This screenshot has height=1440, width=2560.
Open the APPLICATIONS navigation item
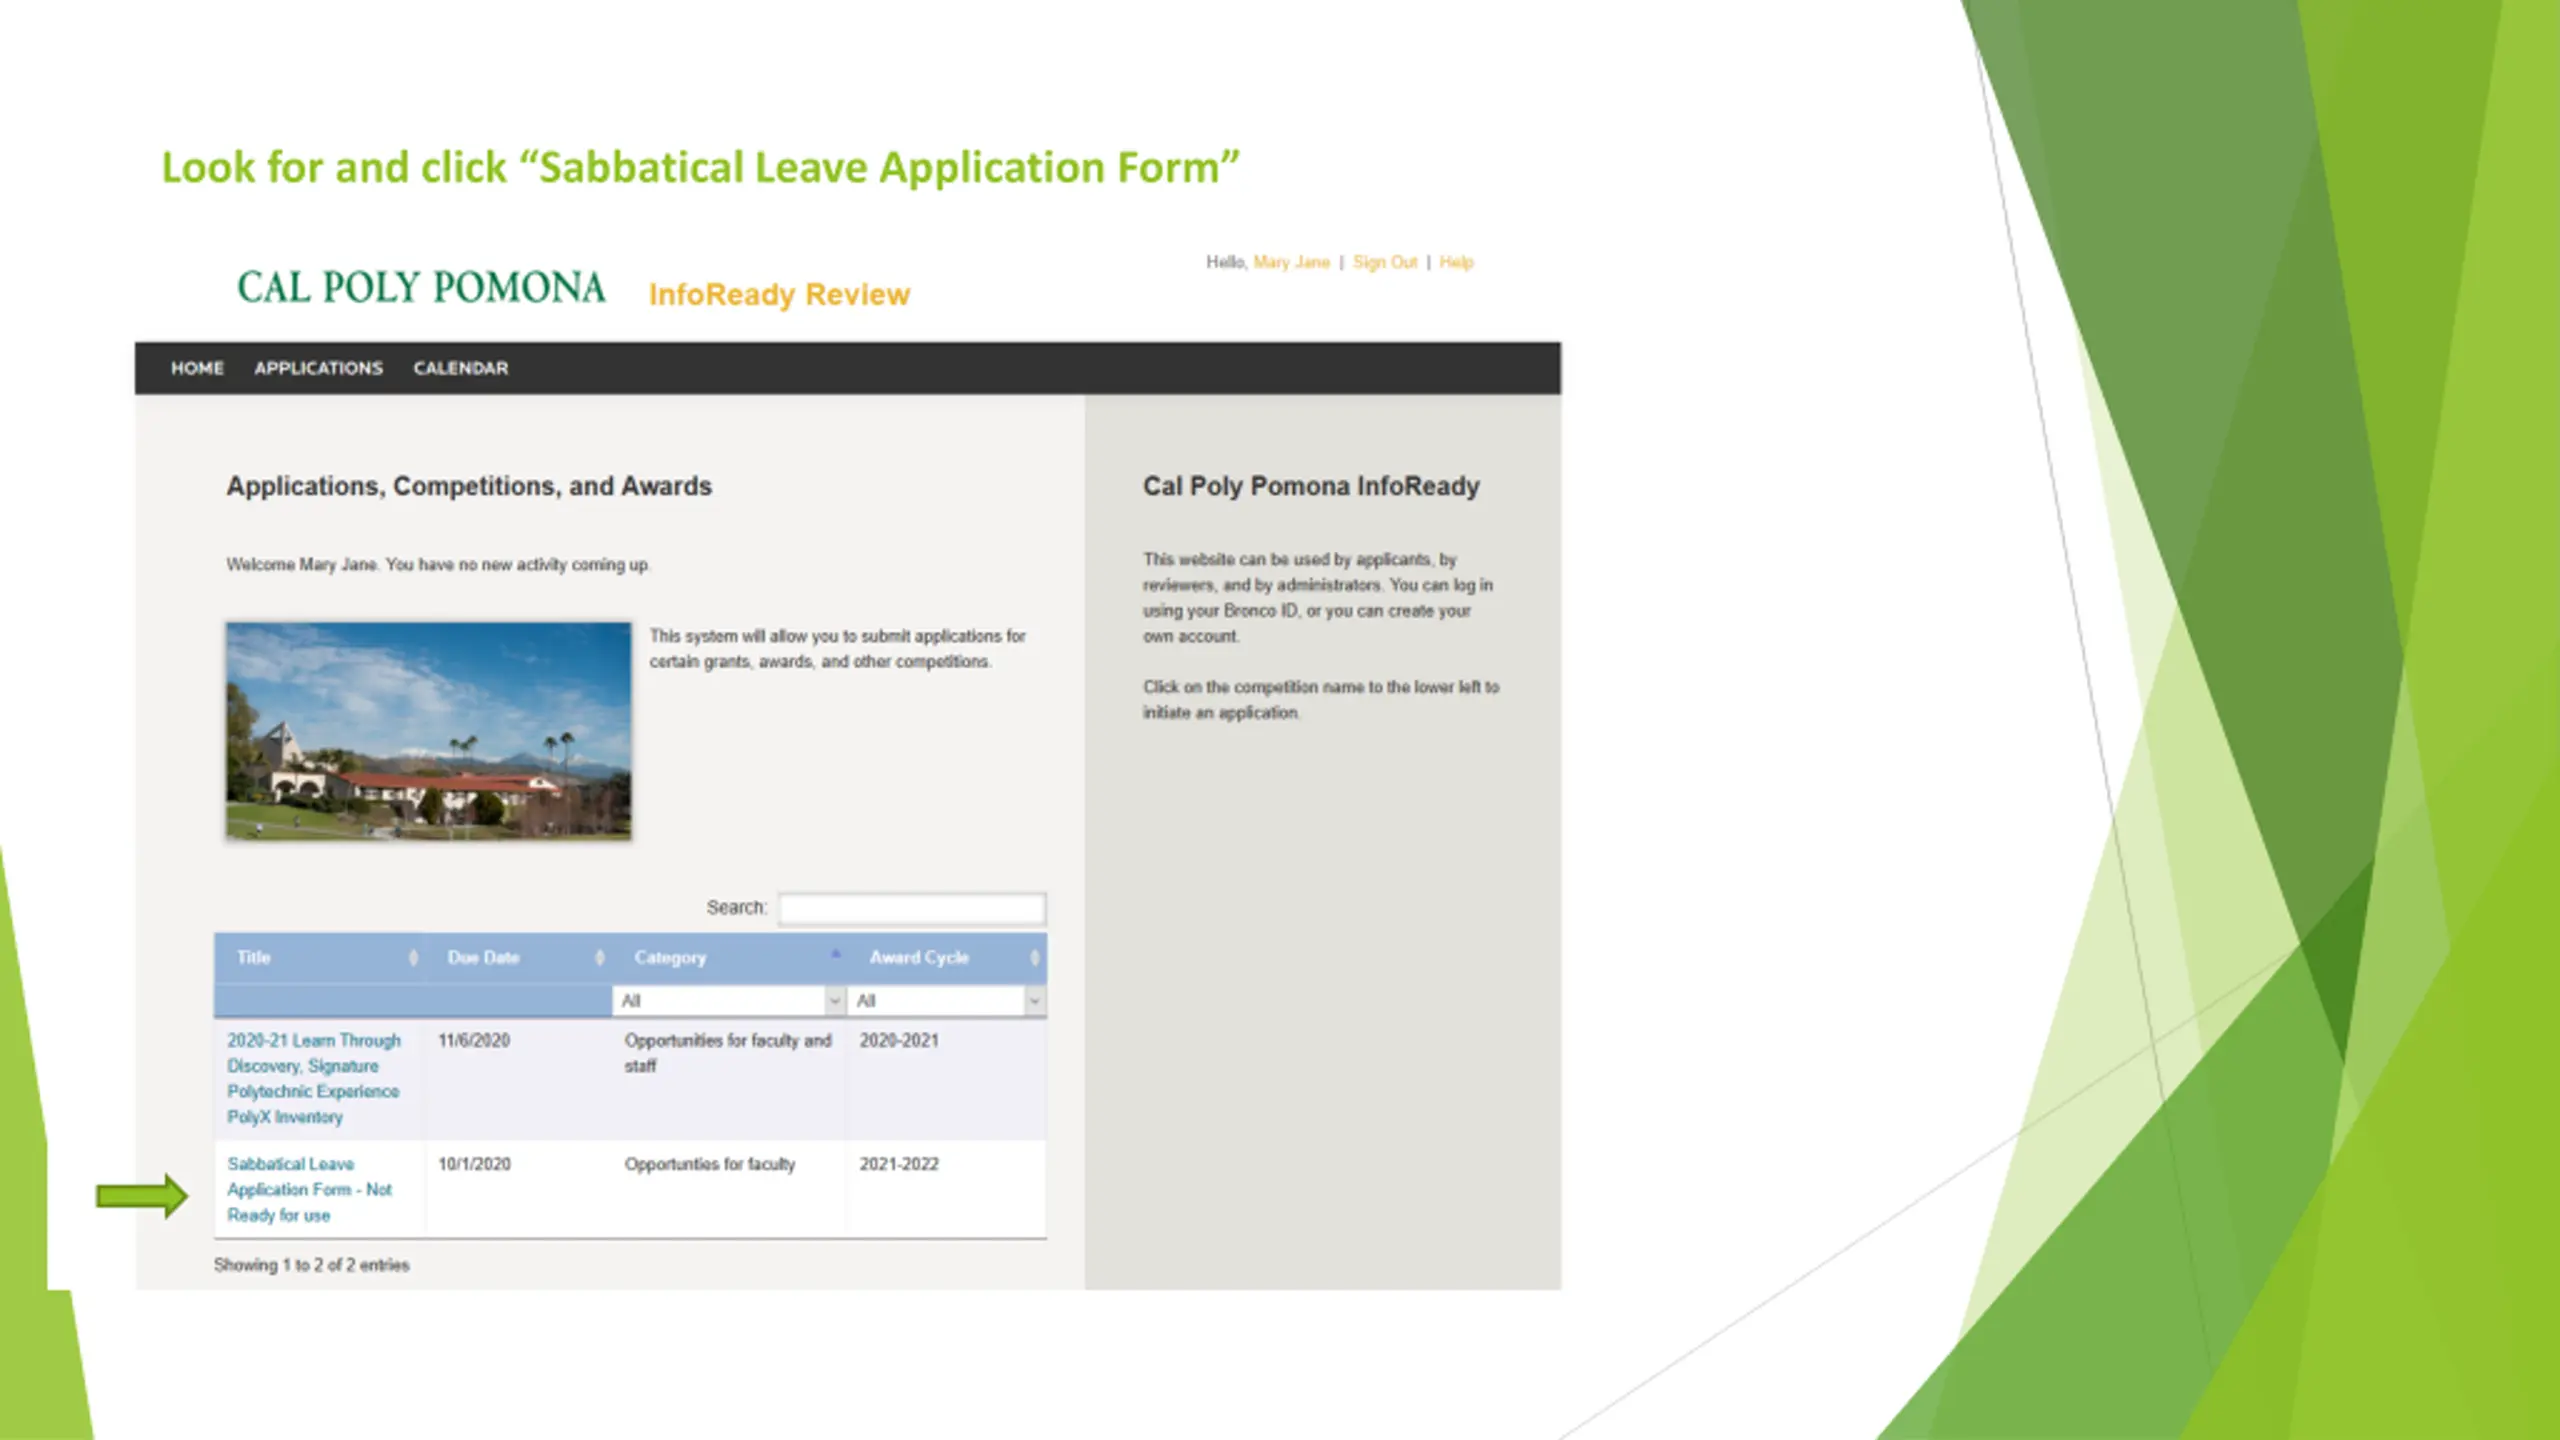tap(318, 368)
